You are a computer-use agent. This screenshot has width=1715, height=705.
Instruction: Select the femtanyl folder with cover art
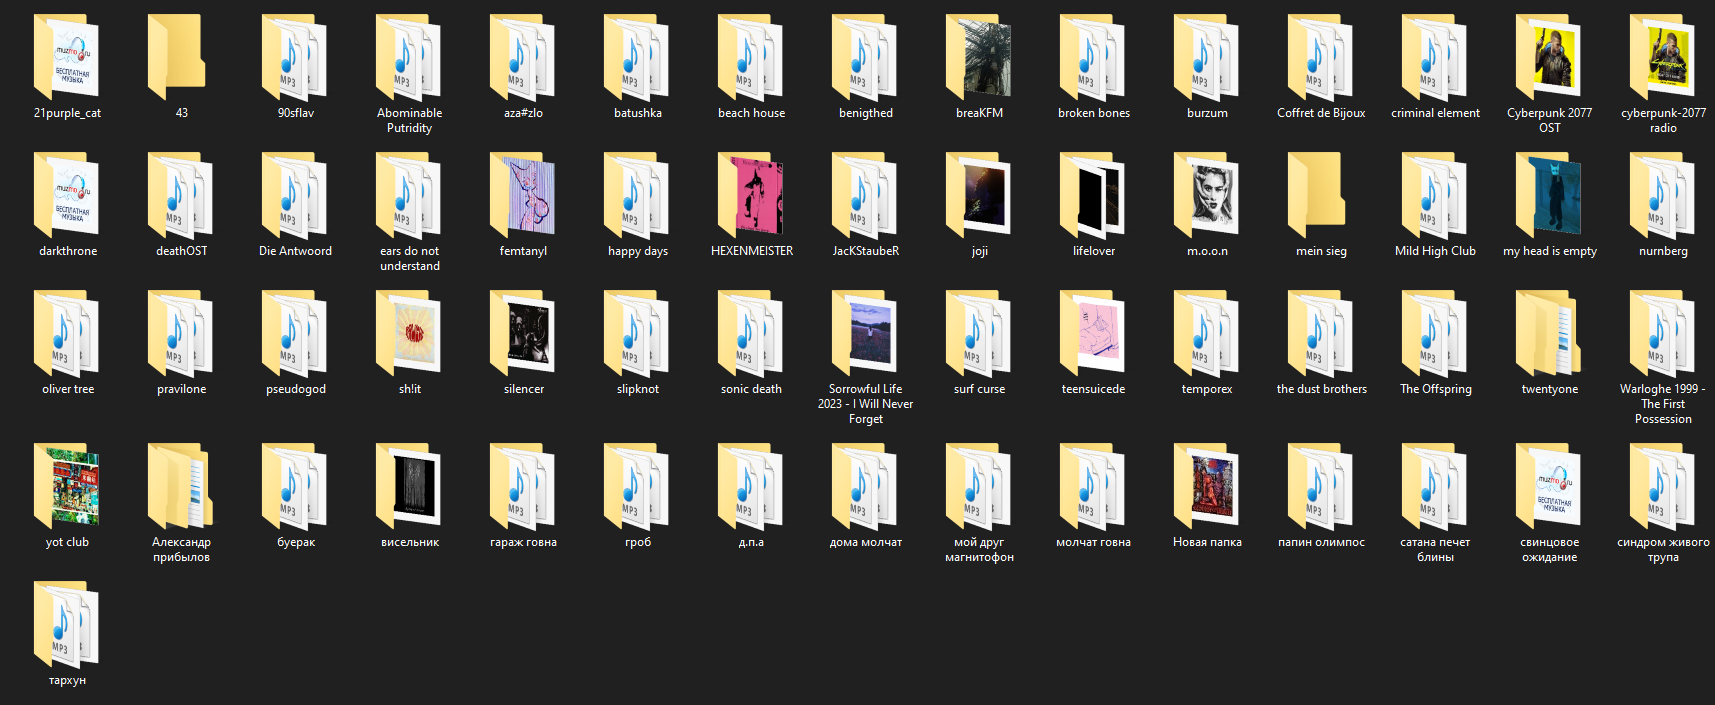point(523,194)
